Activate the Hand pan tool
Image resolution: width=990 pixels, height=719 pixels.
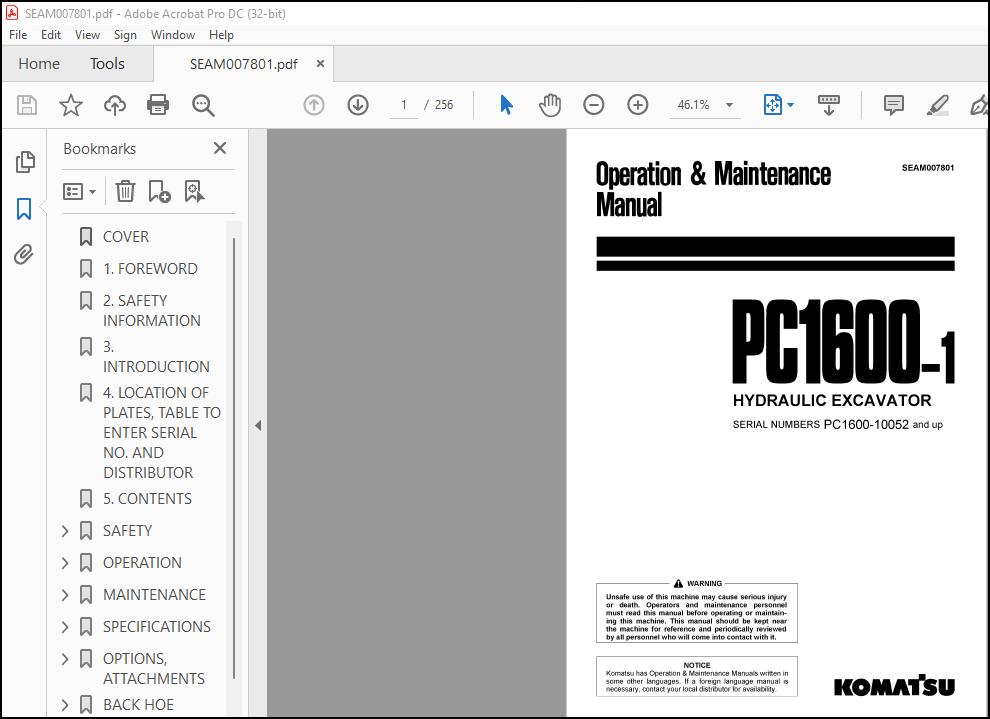550,105
